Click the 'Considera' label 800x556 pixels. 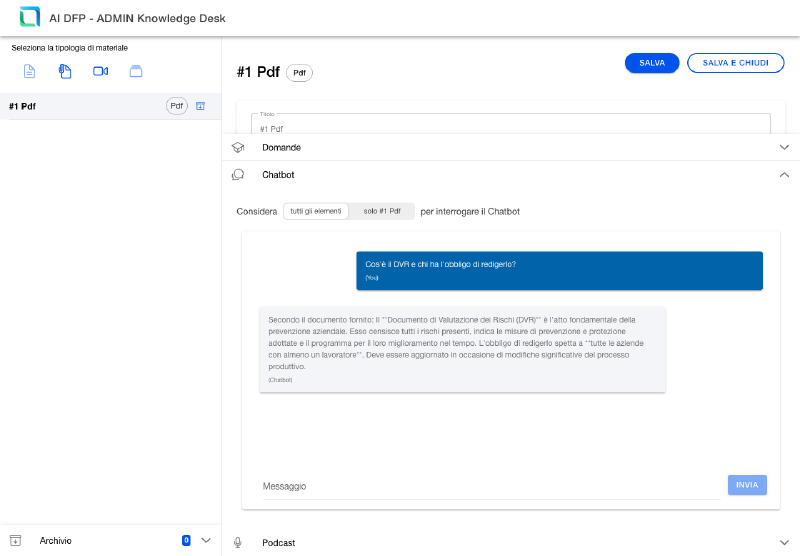pyautogui.click(x=257, y=212)
